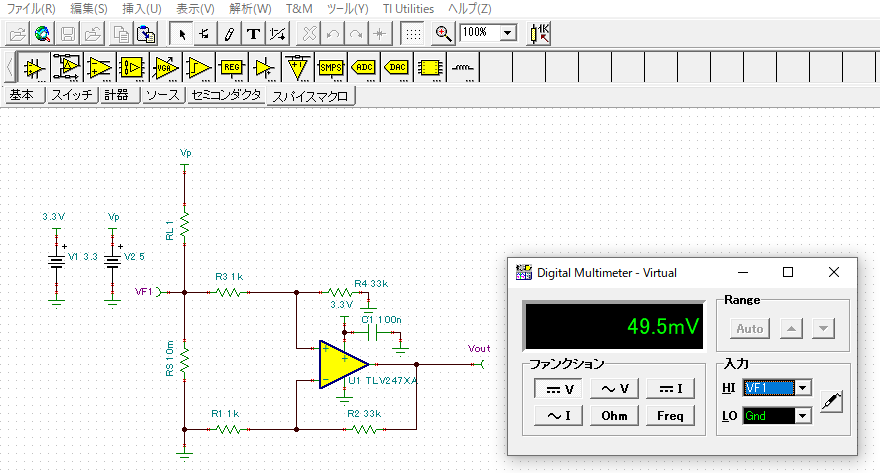The height and width of the screenshot is (473, 880).
Task: Switch to the ソース component tab
Action: [x=162, y=95]
